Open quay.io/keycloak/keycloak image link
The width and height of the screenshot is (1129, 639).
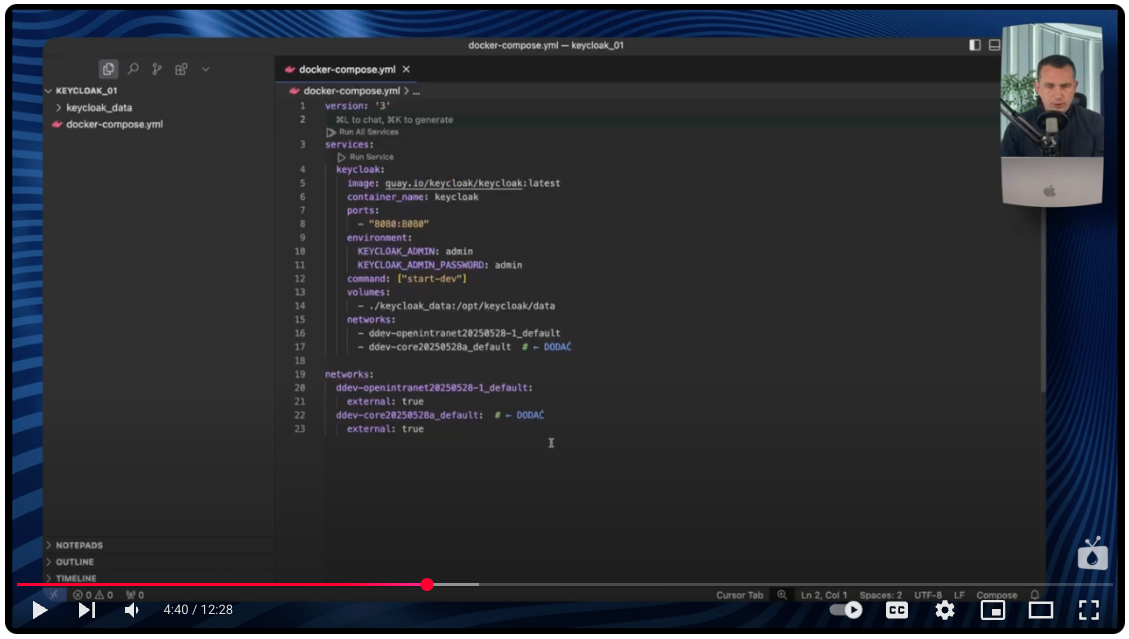pyautogui.click(x=454, y=183)
